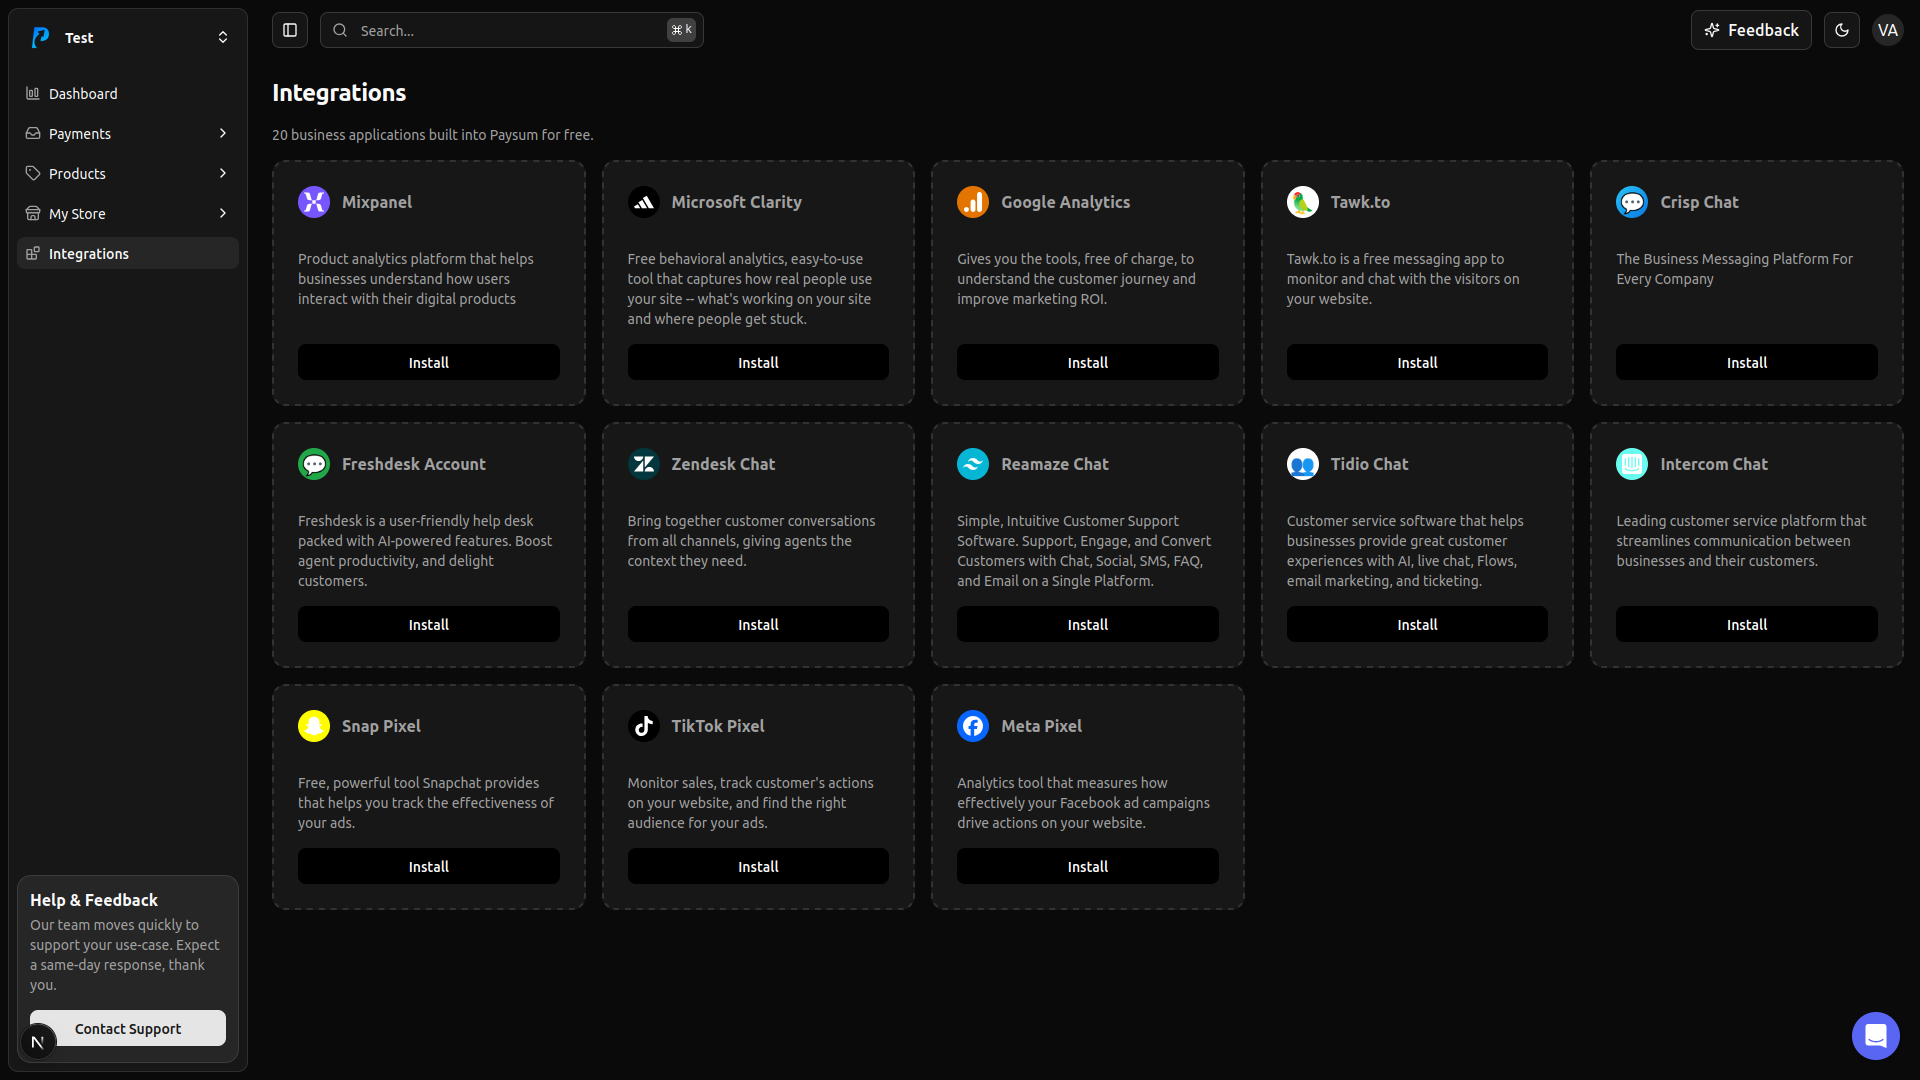Screen dimensions: 1920x1080
Task: Install Microsoft Clarity
Action: [x=758, y=362]
